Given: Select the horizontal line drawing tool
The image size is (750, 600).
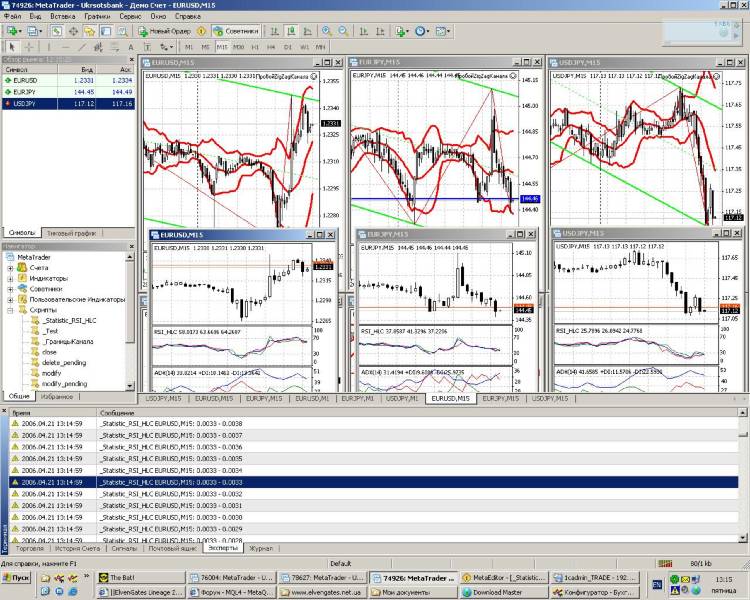Looking at the screenshot, I should pos(66,47).
